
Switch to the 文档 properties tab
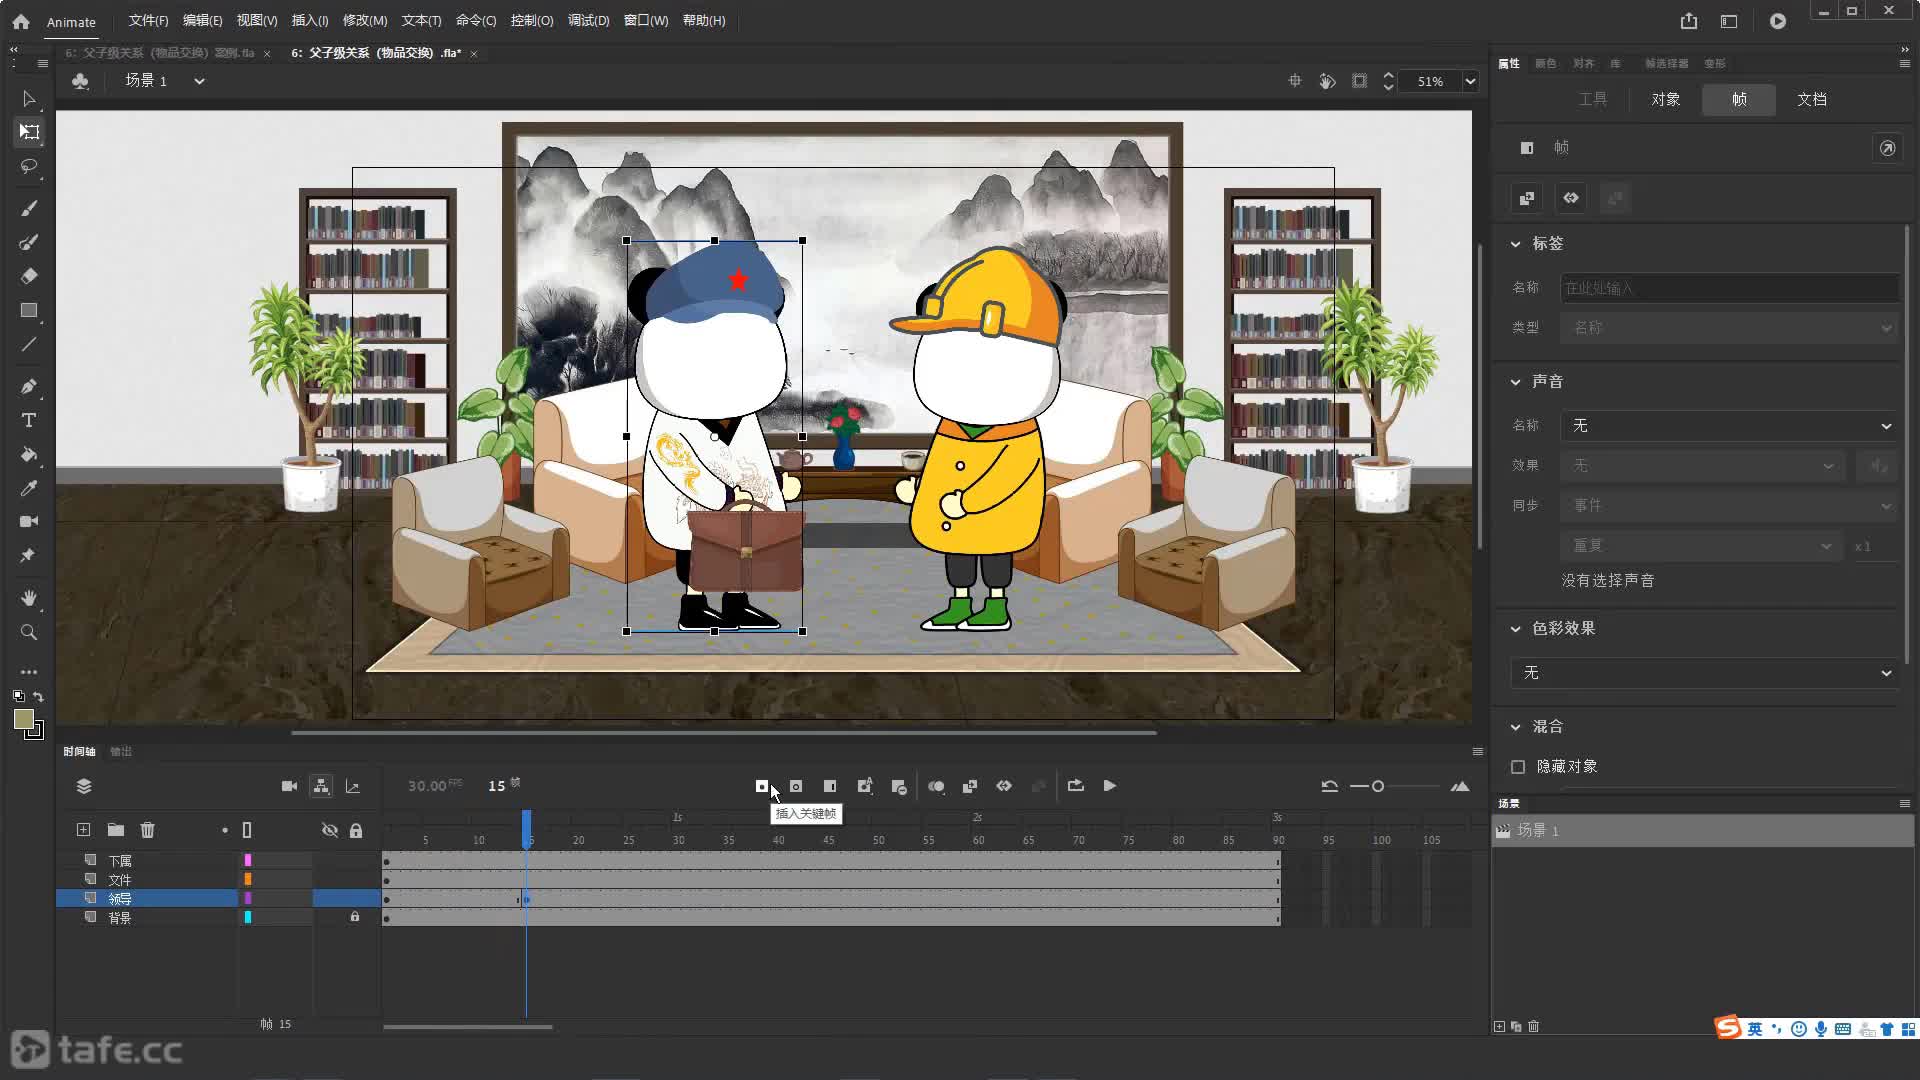click(x=1812, y=99)
